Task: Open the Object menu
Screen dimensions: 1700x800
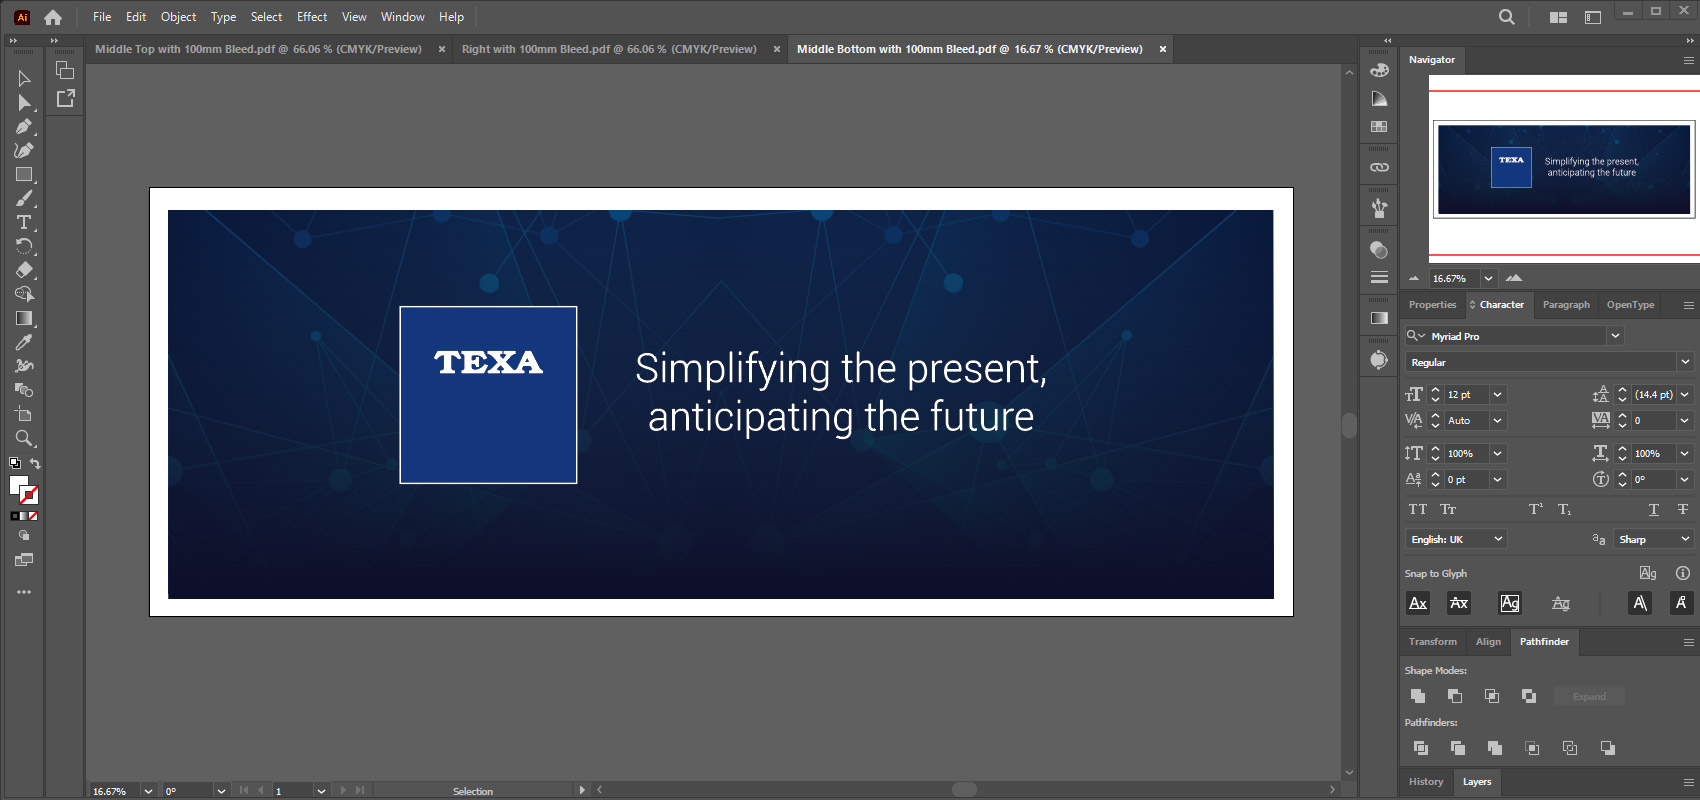Action: coord(178,17)
